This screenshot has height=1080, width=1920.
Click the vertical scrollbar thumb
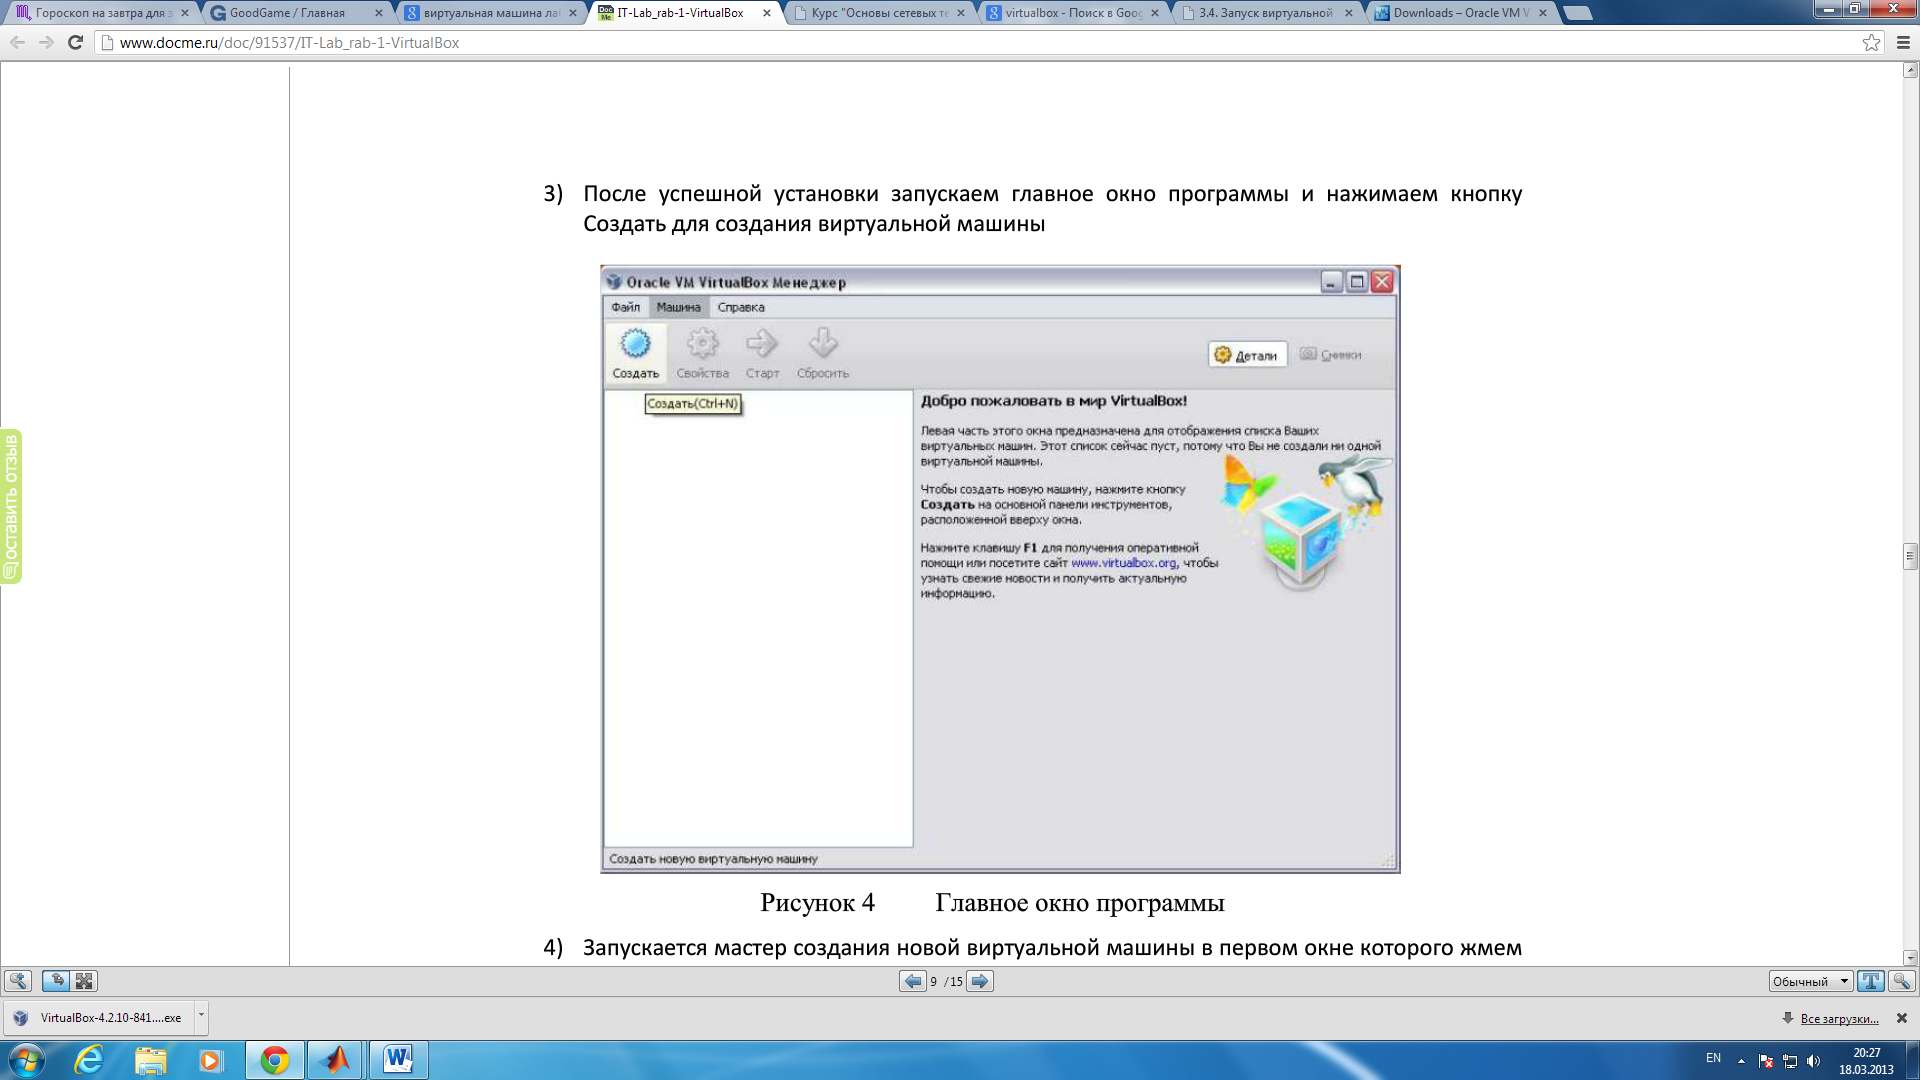click(1910, 556)
